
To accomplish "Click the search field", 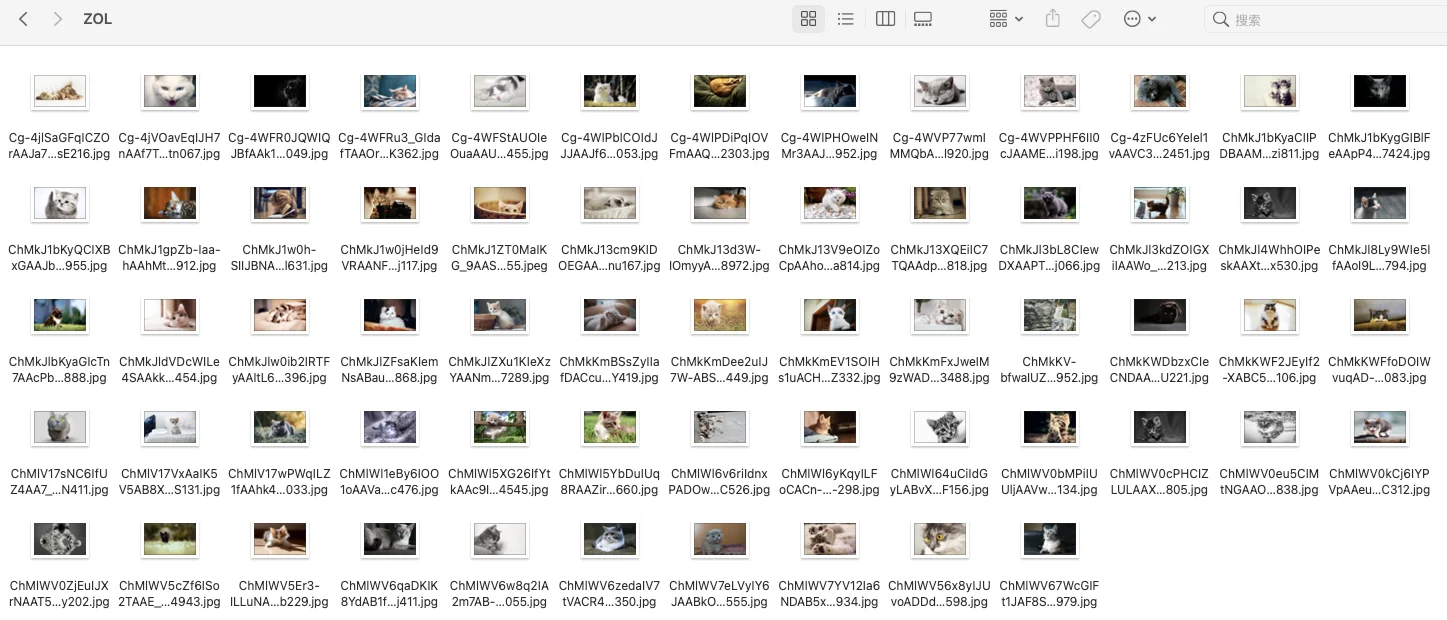I will click(x=1330, y=19).
